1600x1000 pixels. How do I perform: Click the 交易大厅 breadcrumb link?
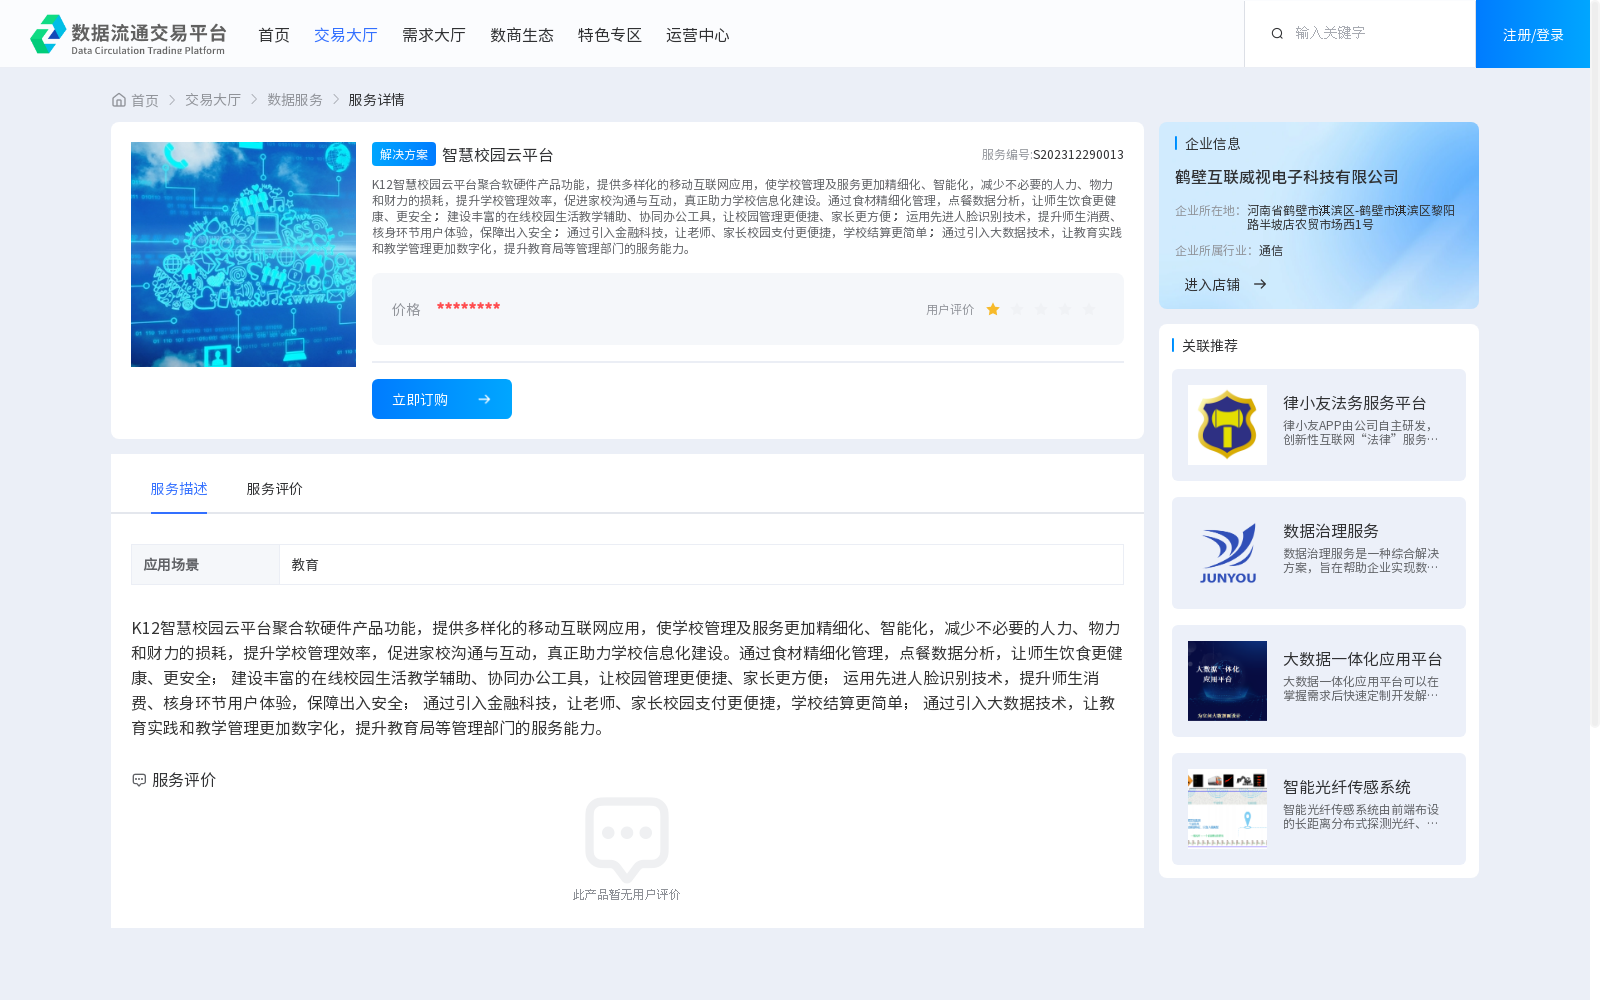[213, 100]
